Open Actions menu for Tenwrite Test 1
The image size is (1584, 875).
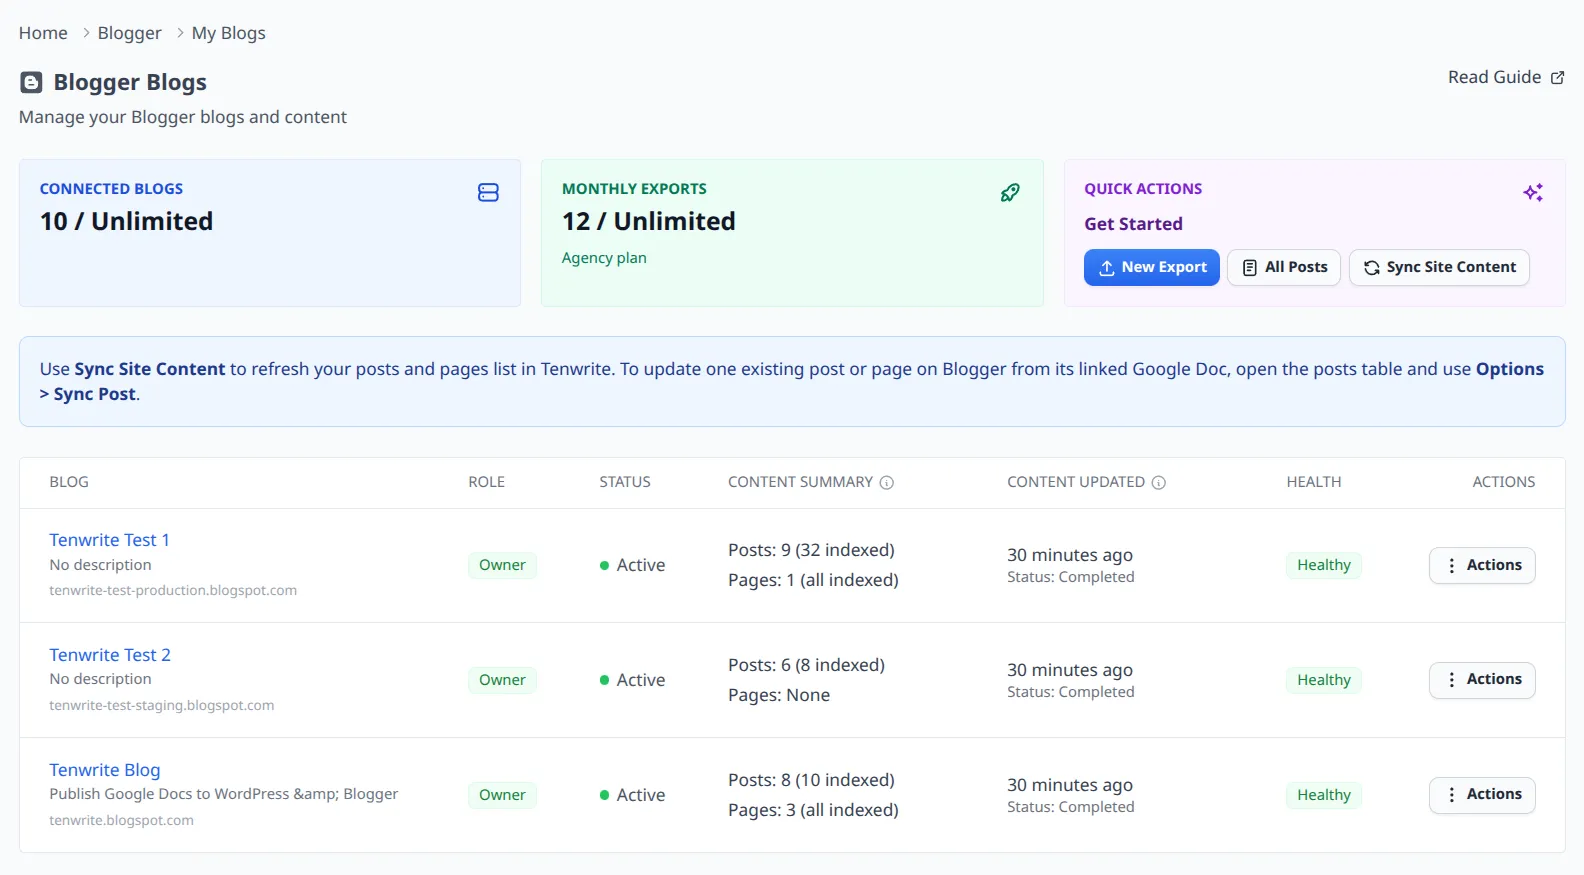[1482, 565]
